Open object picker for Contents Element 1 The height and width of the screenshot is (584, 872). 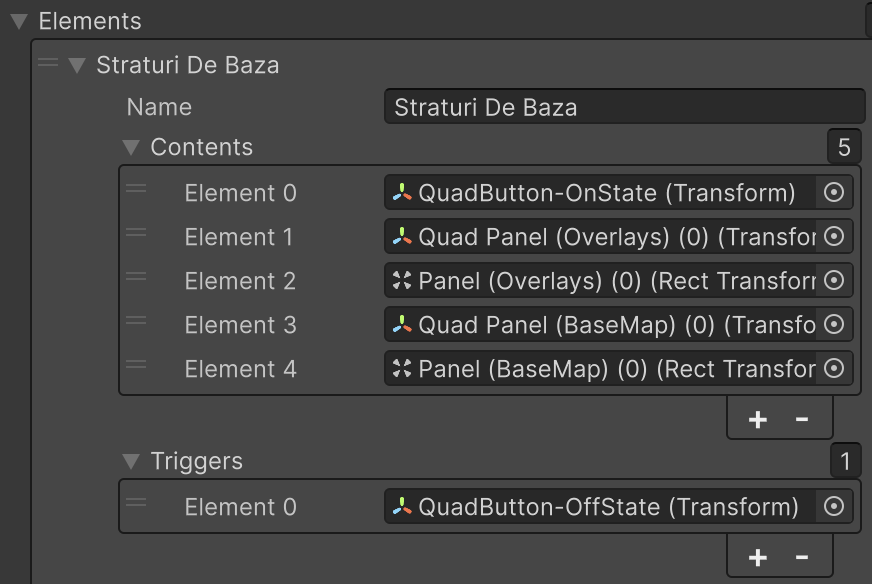pos(834,237)
